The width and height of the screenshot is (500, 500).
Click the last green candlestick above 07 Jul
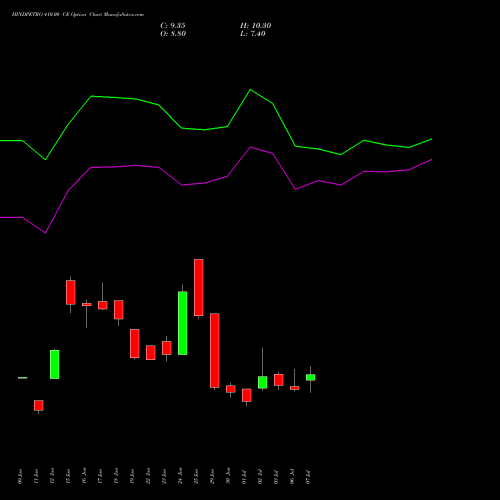click(x=311, y=377)
